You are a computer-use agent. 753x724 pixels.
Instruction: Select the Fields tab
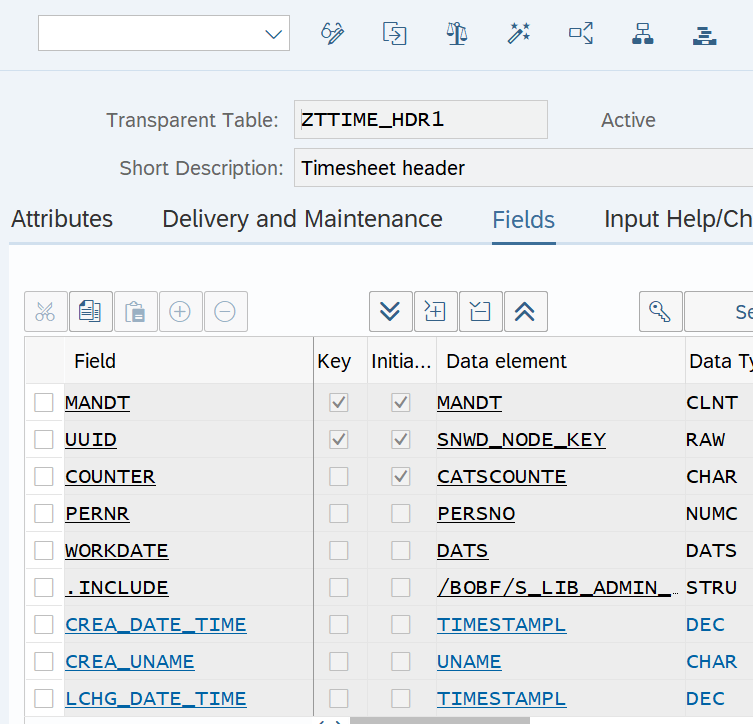click(x=523, y=220)
